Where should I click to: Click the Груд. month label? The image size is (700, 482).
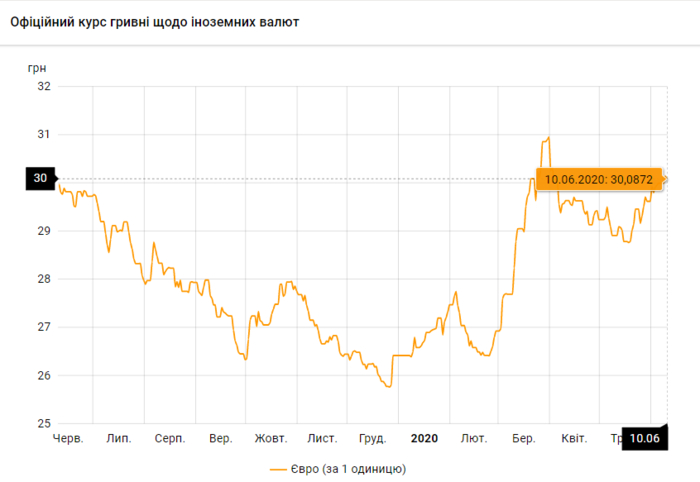372,438
